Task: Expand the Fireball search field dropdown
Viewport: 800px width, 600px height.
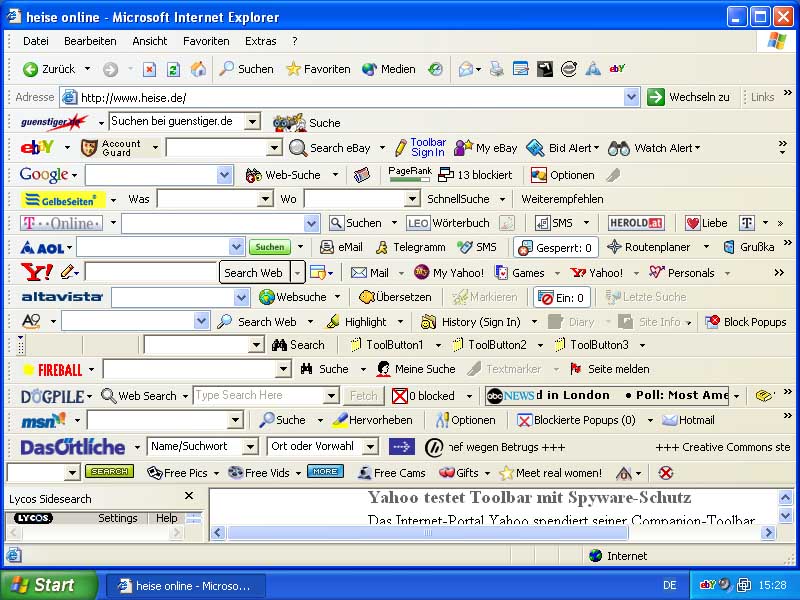Action: (x=283, y=369)
